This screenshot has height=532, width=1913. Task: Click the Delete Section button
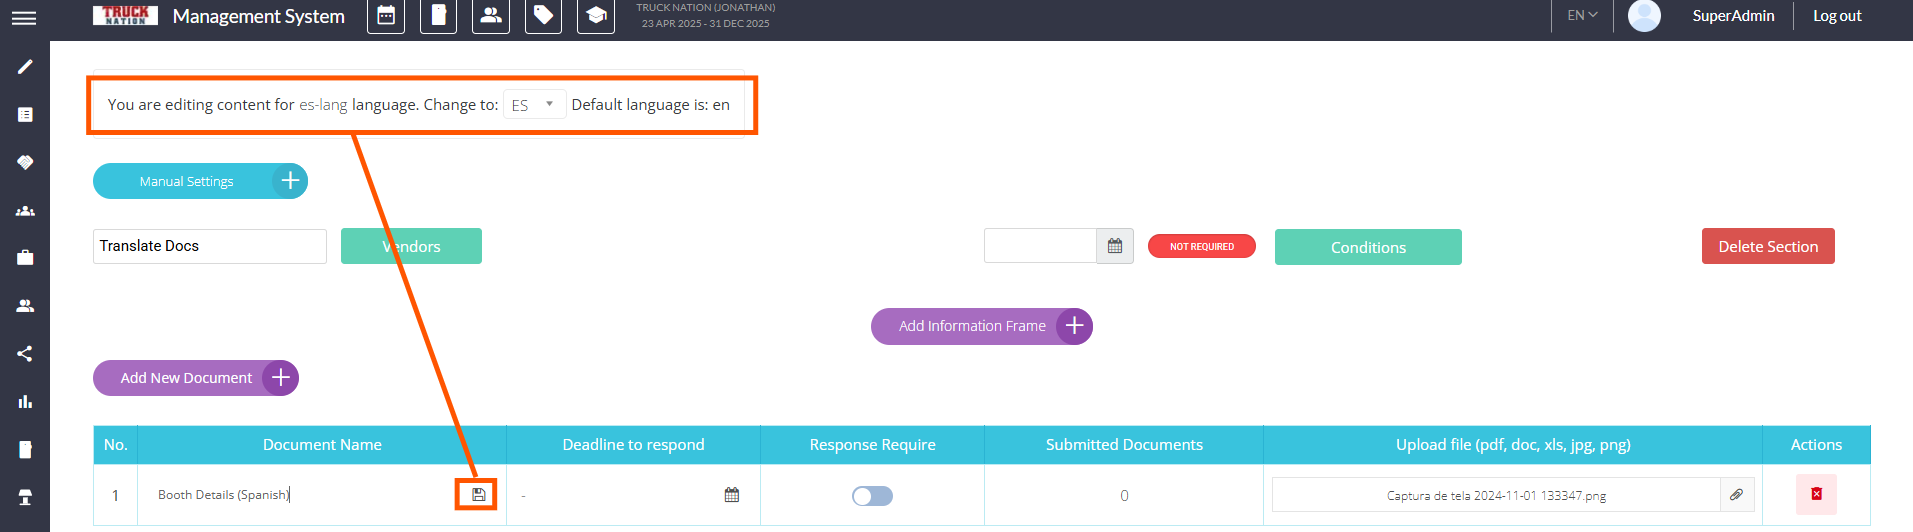(1767, 246)
